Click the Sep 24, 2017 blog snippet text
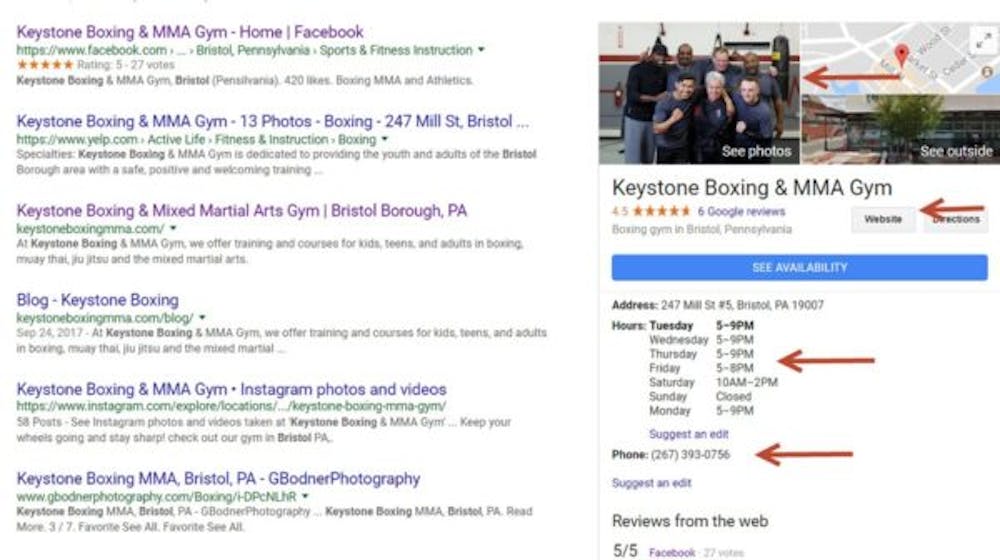 [281, 341]
